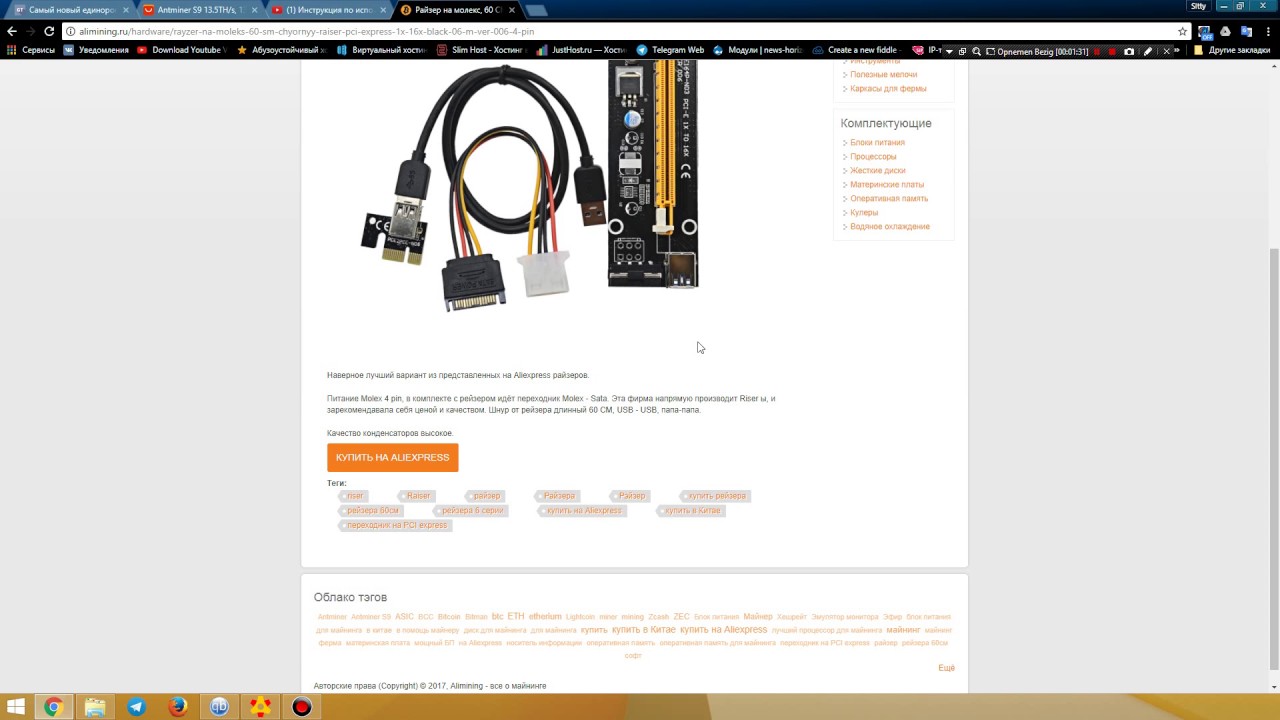The height and width of the screenshot is (720, 1280).
Task: Open 'Водяное охлаждение' in the sidebar
Action: click(890, 227)
